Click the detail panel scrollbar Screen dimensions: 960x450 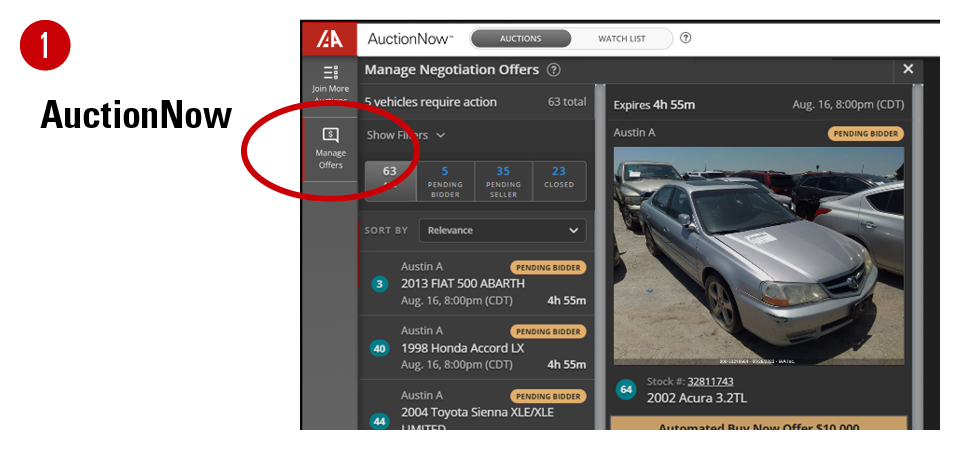coord(917,257)
